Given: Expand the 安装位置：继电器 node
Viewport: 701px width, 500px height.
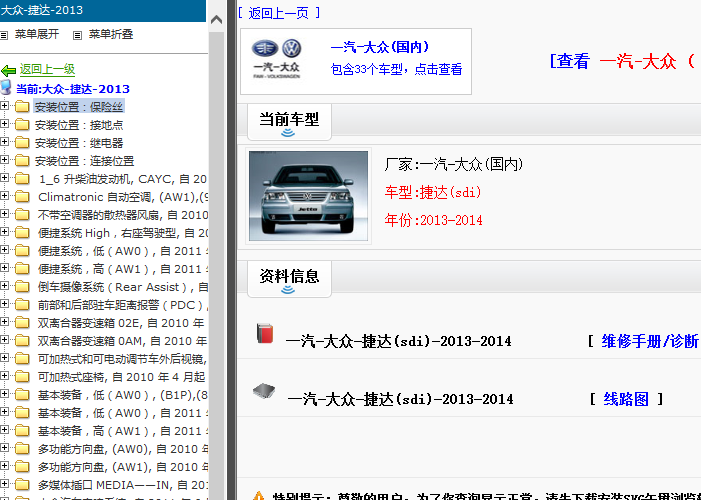Looking at the screenshot, I should [x=4, y=141].
